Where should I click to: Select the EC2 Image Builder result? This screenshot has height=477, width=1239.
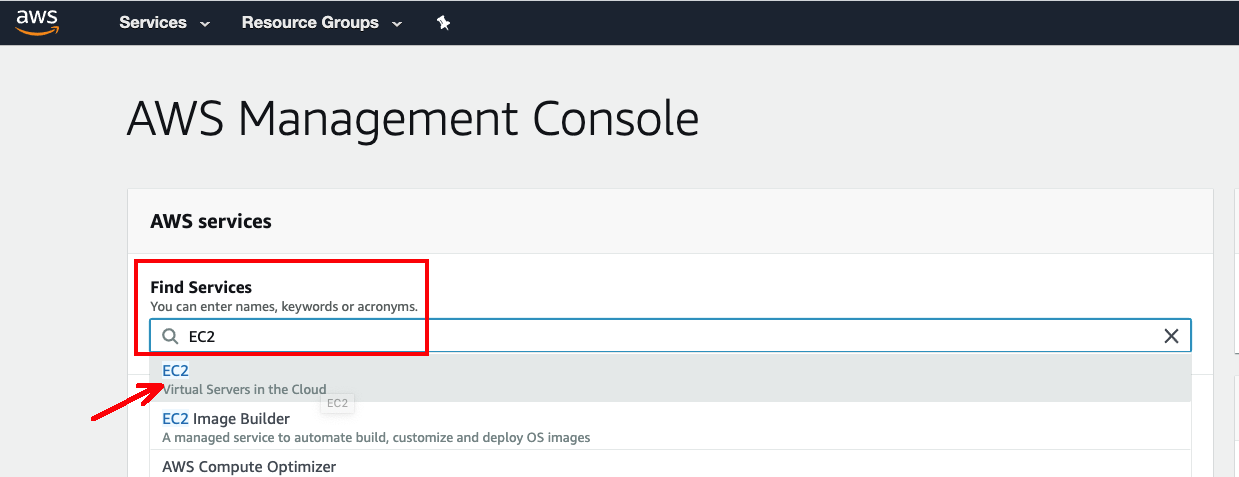coord(670,427)
